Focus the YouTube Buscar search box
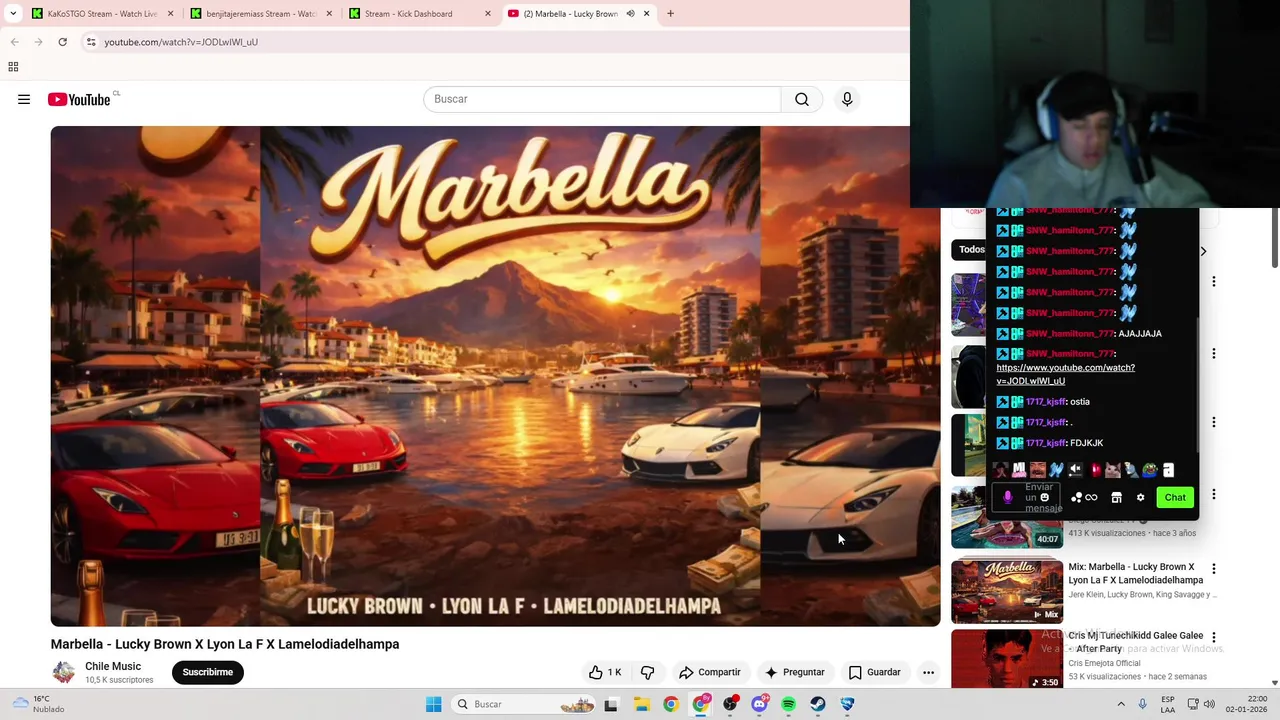The width and height of the screenshot is (1280, 720). click(602, 99)
